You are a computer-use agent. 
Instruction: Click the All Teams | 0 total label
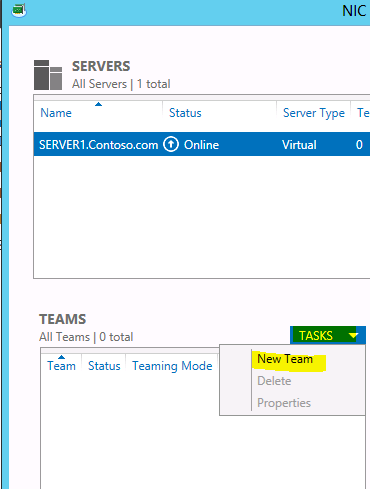click(x=86, y=337)
